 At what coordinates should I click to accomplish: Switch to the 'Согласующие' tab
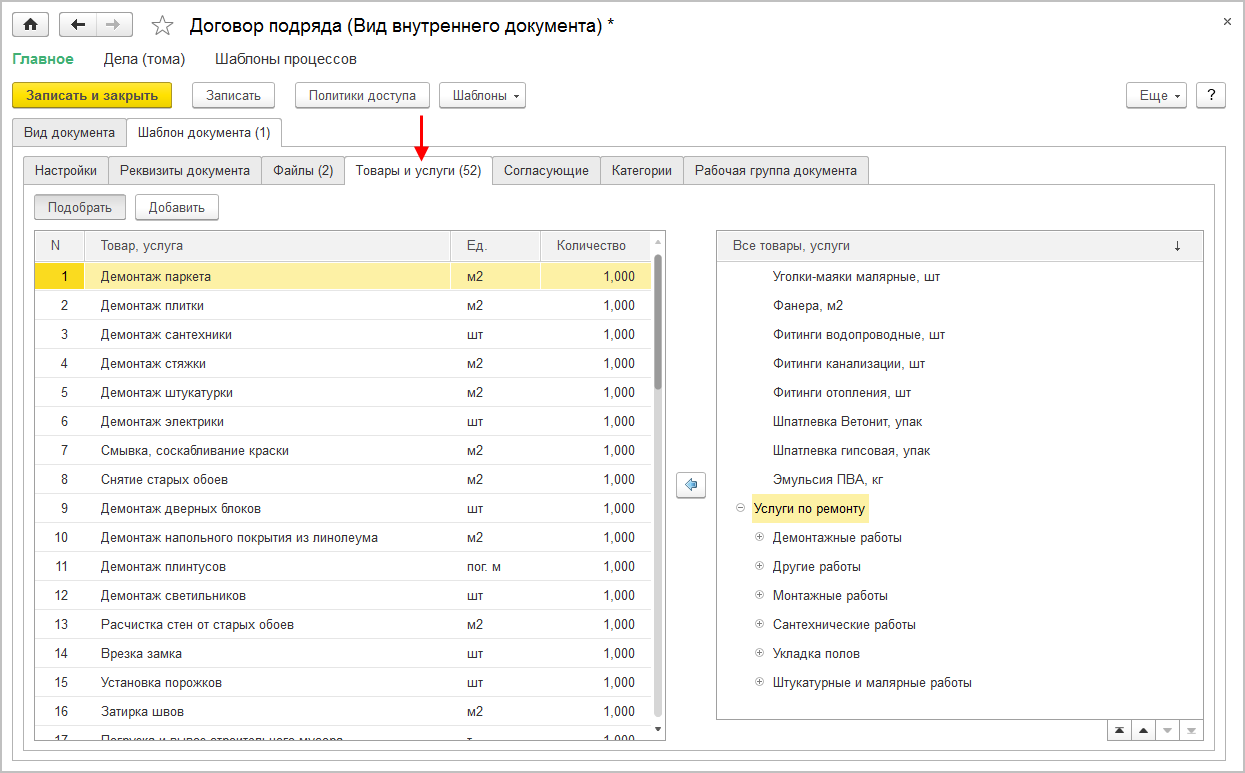click(x=546, y=171)
